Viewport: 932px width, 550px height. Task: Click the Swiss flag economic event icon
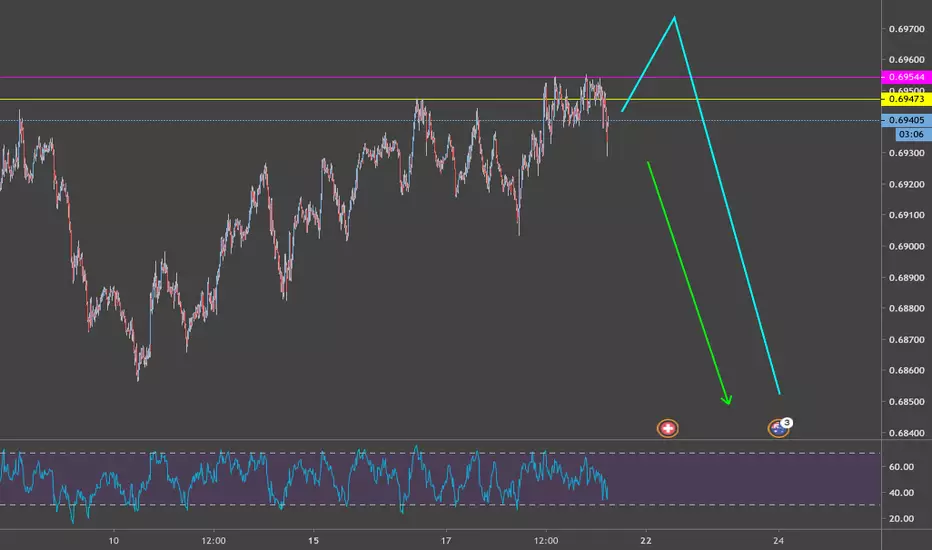667,428
